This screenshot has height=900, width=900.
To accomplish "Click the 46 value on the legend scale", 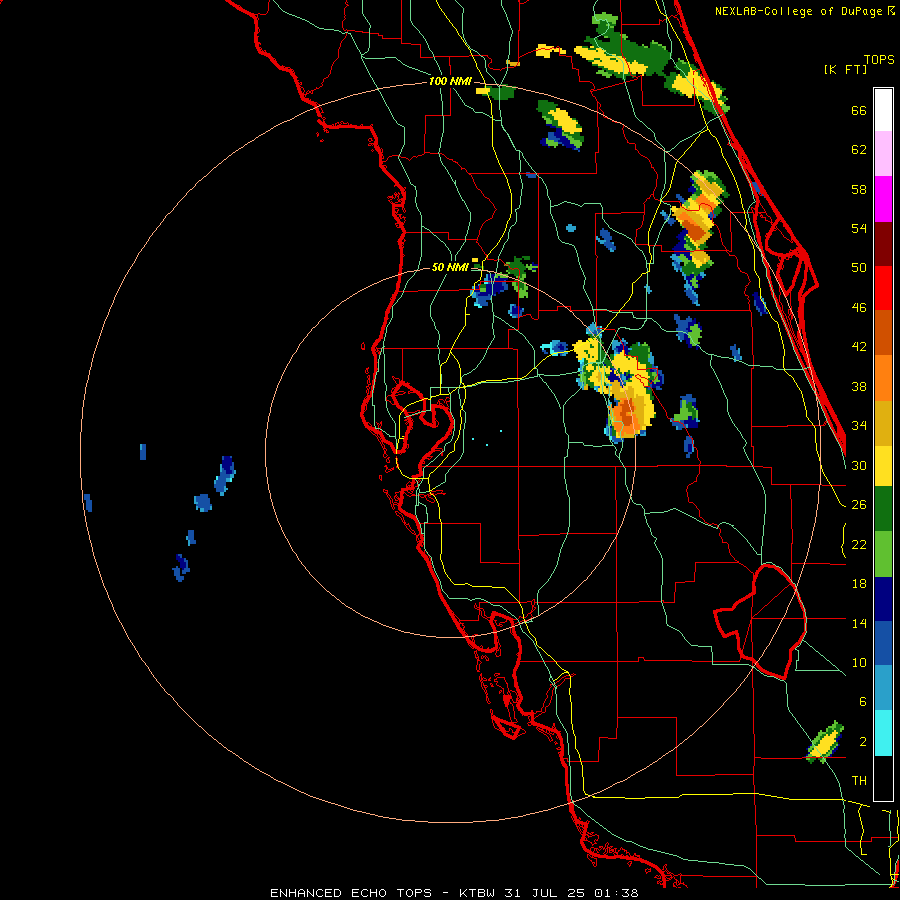I will 859,308.
